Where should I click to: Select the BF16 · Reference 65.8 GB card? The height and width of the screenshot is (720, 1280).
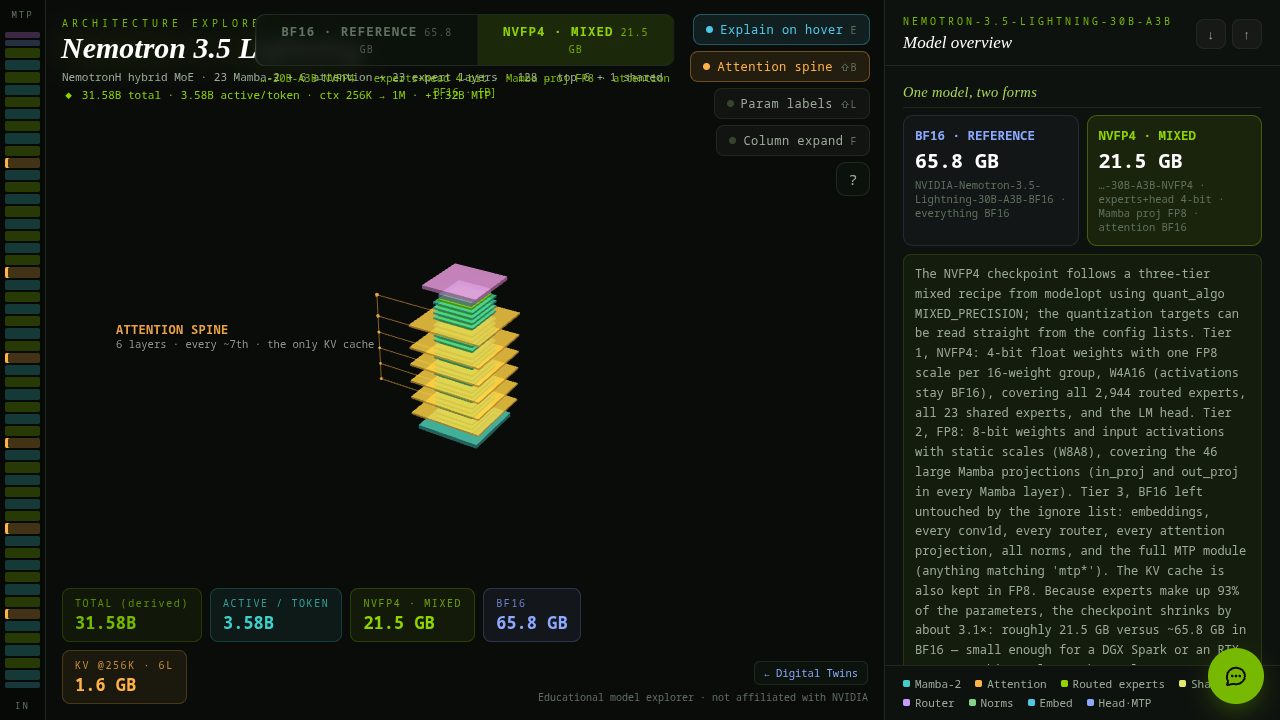coord(991,181)
